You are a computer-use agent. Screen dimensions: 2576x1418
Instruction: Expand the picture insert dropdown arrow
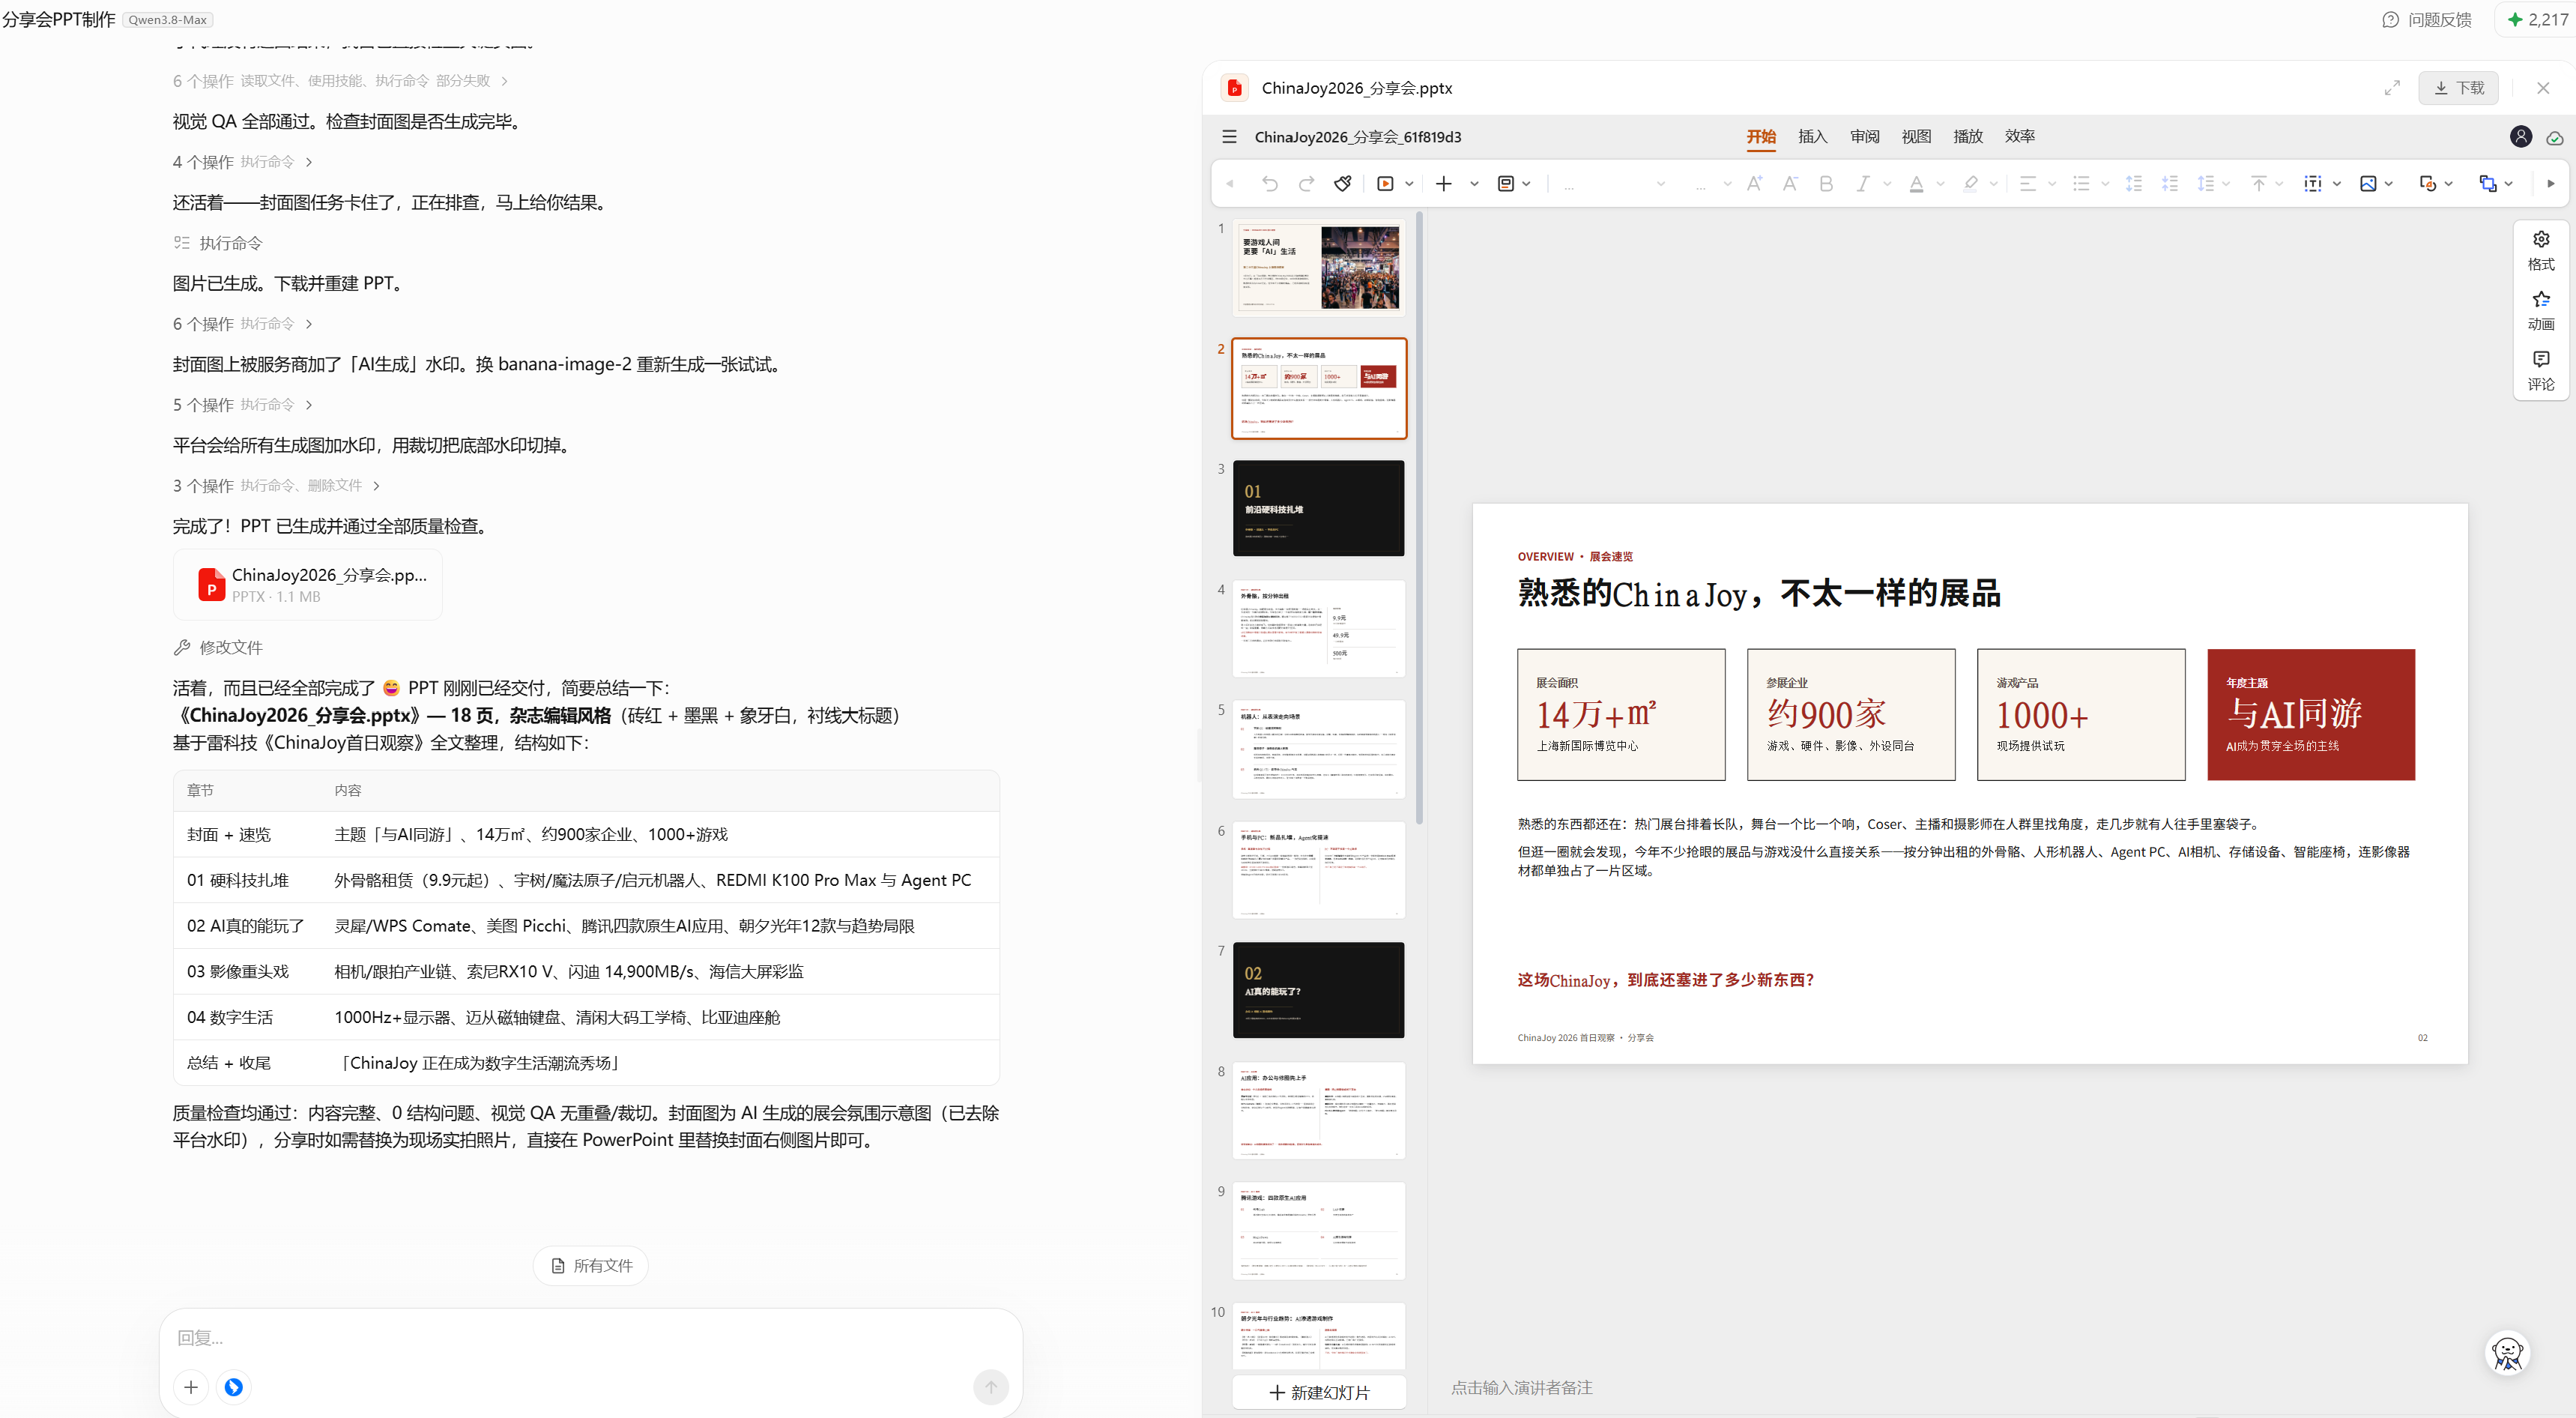(x=2388, y=184)
